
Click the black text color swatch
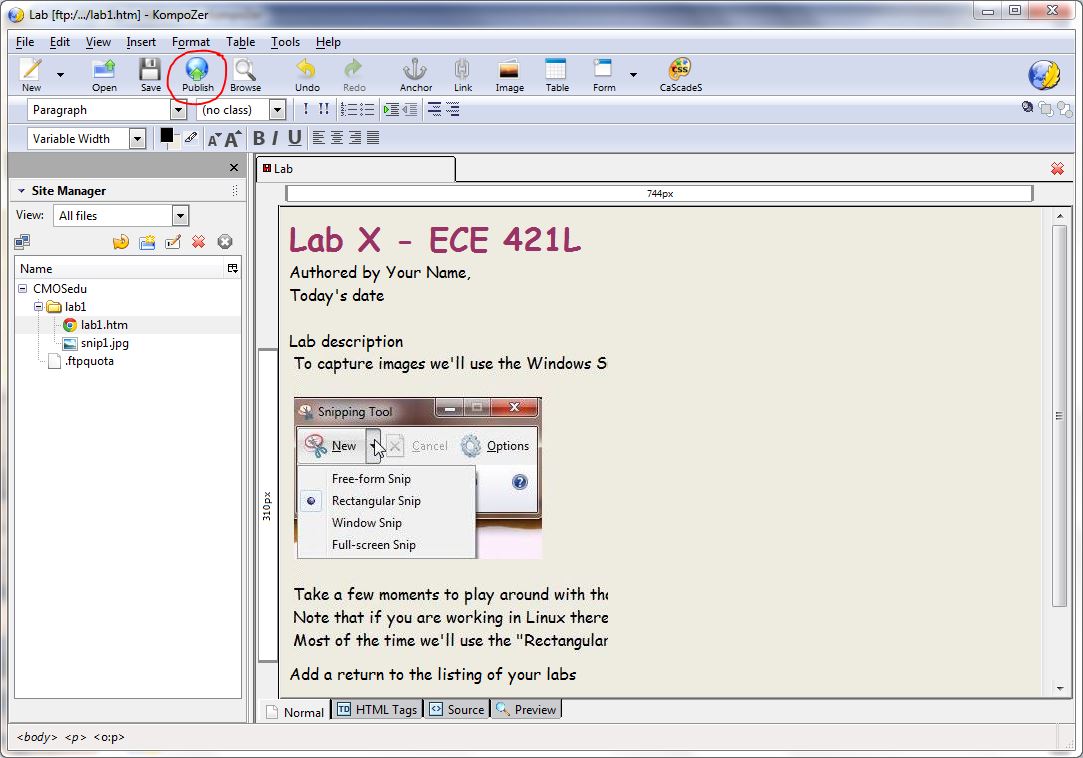(x=167, y=135)
